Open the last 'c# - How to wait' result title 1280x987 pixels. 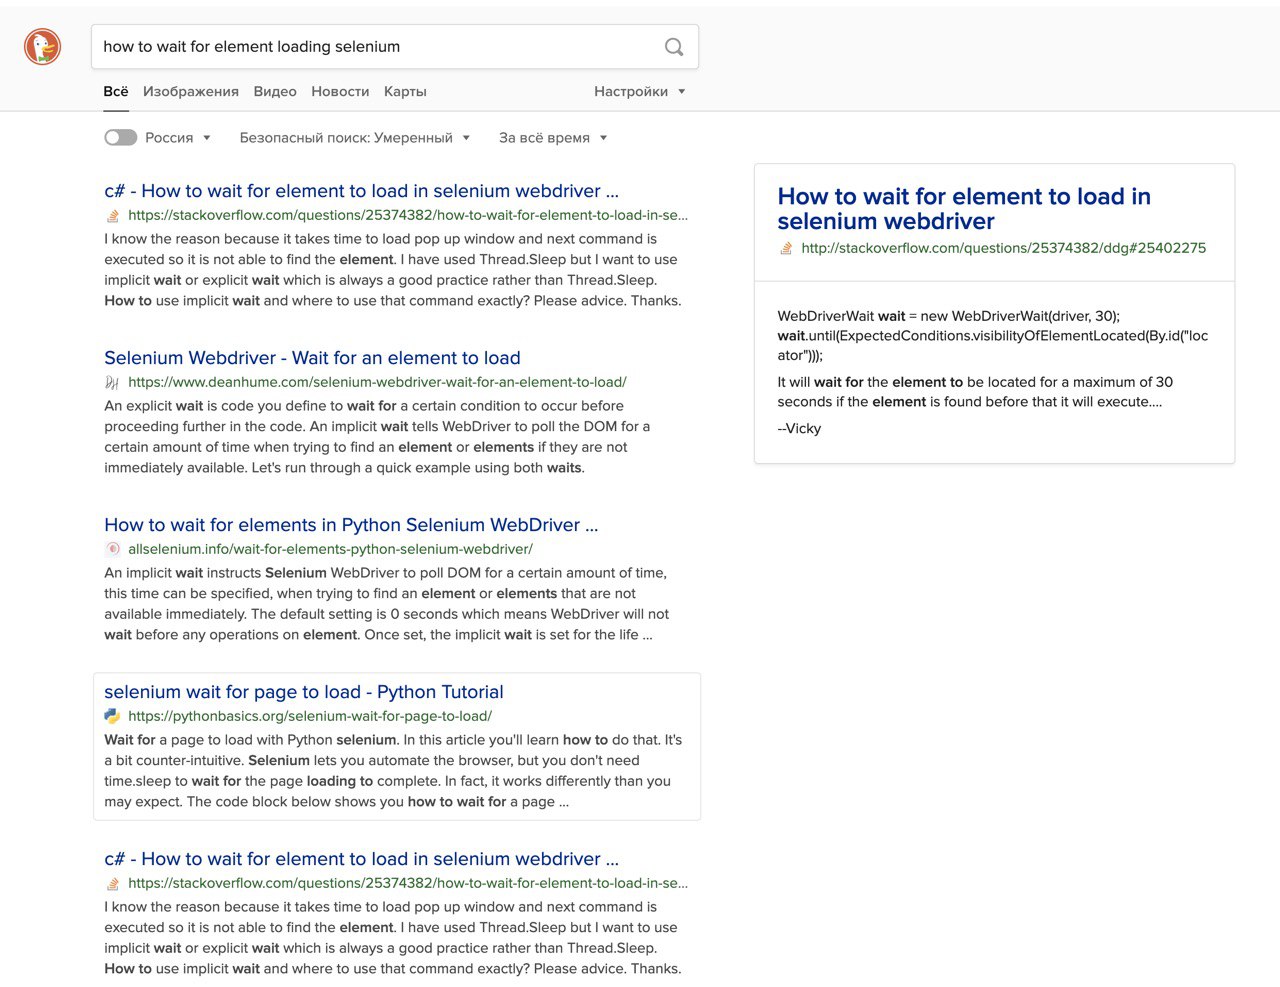pyautogui.click(x=362, y=859)
